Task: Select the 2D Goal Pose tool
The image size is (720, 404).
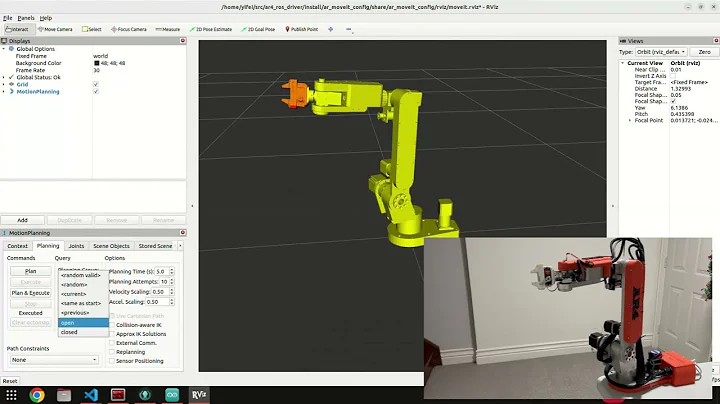Action: 258,29
